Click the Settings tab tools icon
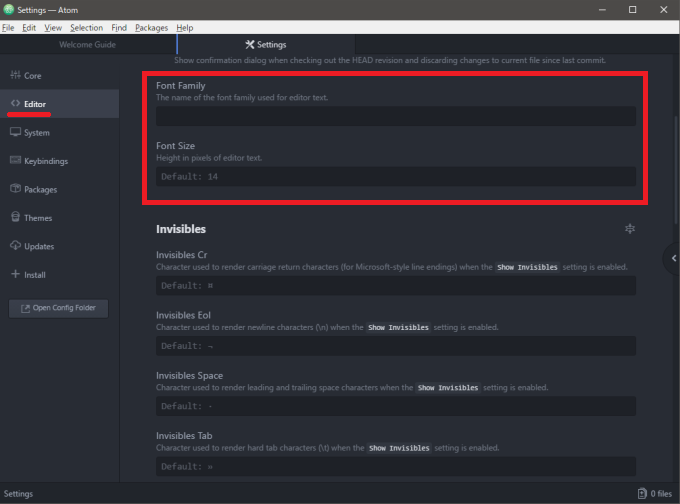Image resolution: width=680 pixels, height=504 pixels. pyautogui.click(x=250, y=44)
